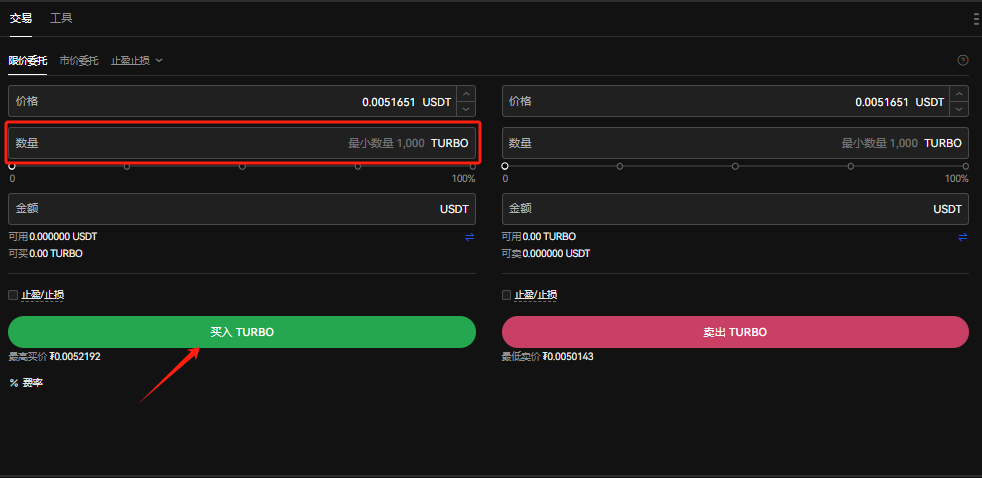Click the sell slider midpoint marker
This screenshot has width=982, height=478.
pos(735,166)
